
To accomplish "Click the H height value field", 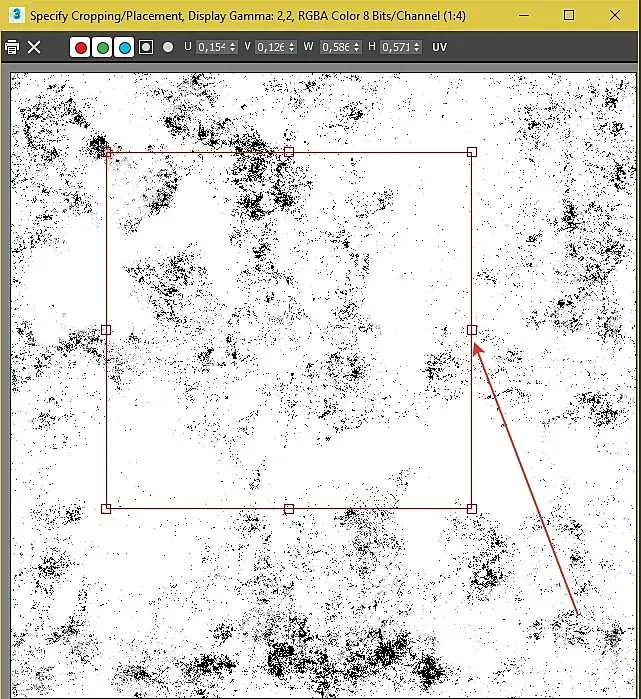I will coord(396,47).
